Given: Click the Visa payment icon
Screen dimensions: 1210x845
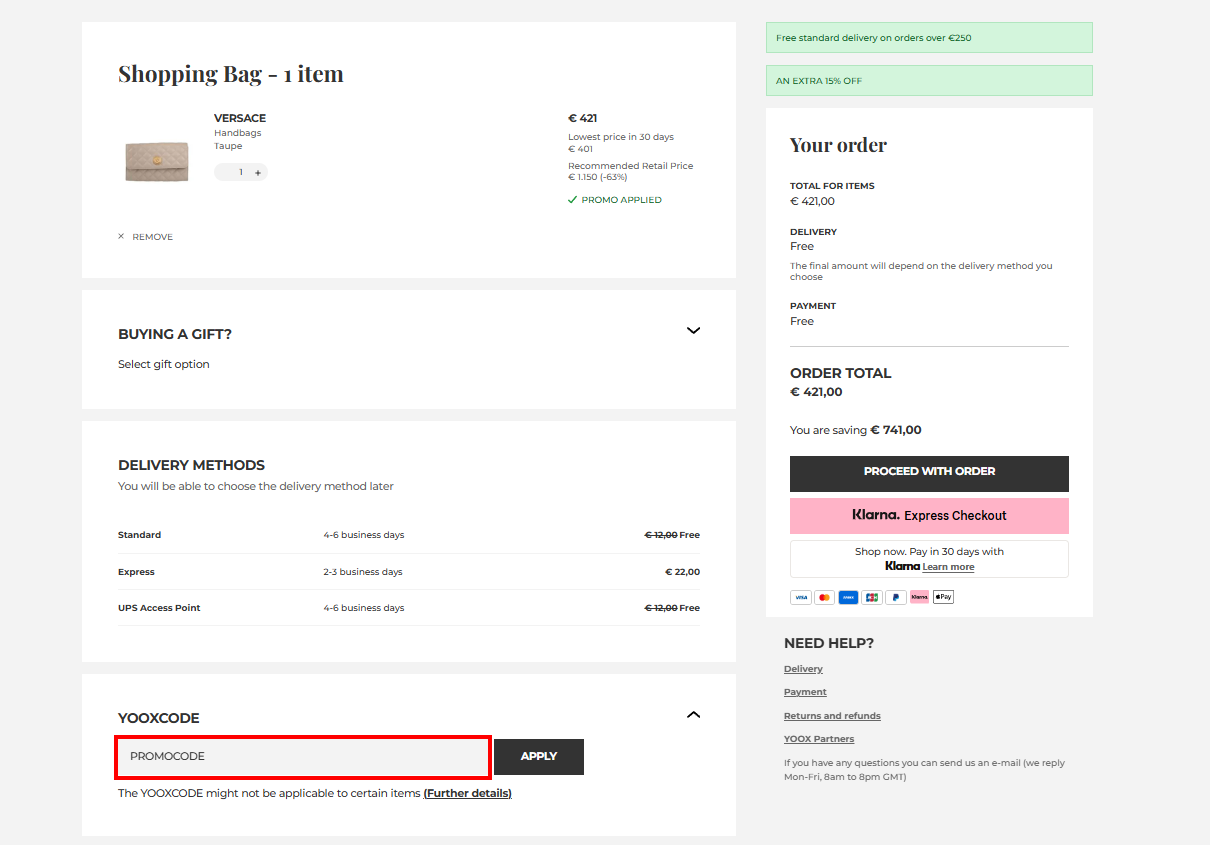Looking at the screenshot, I should (x=801, y=597).
